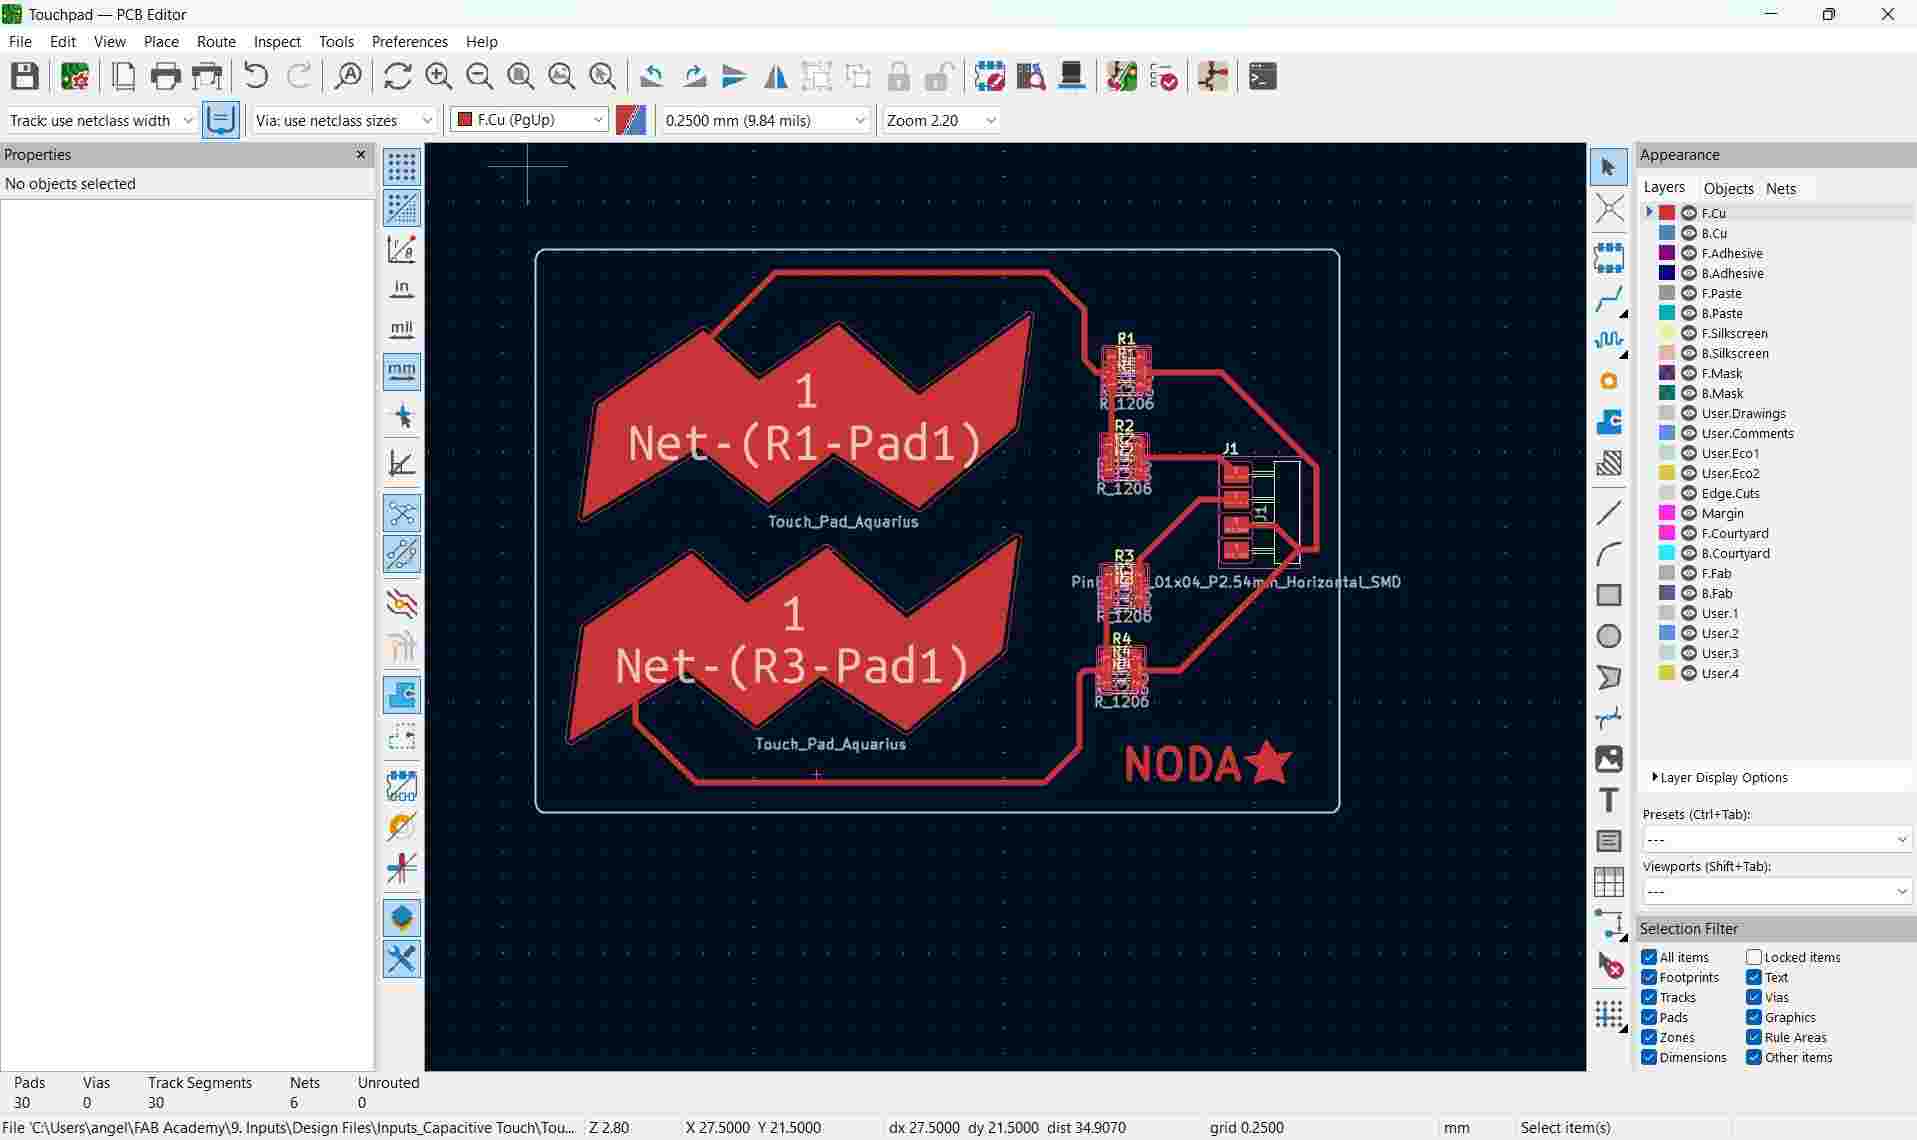Open the Route menu
Image resolution: width=1917 pixels, height=1140 pixels.
[216, 41]
